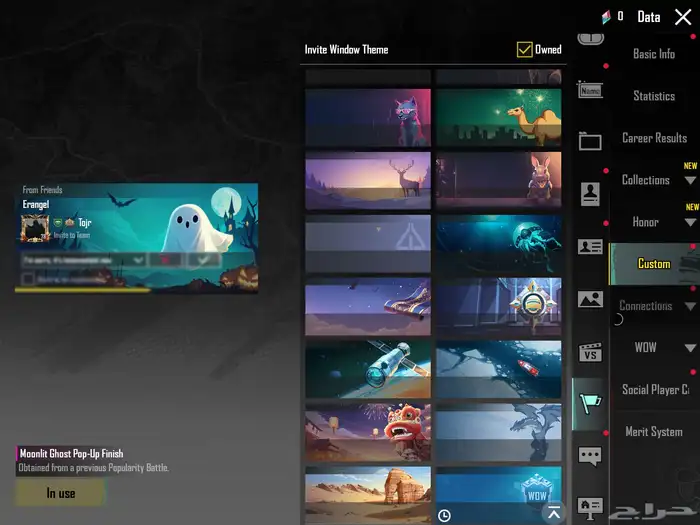Image resolution: width=700 pixels, height=525 pixels.
Task: Click the VS screen customization icon
Action: [590, 352]
